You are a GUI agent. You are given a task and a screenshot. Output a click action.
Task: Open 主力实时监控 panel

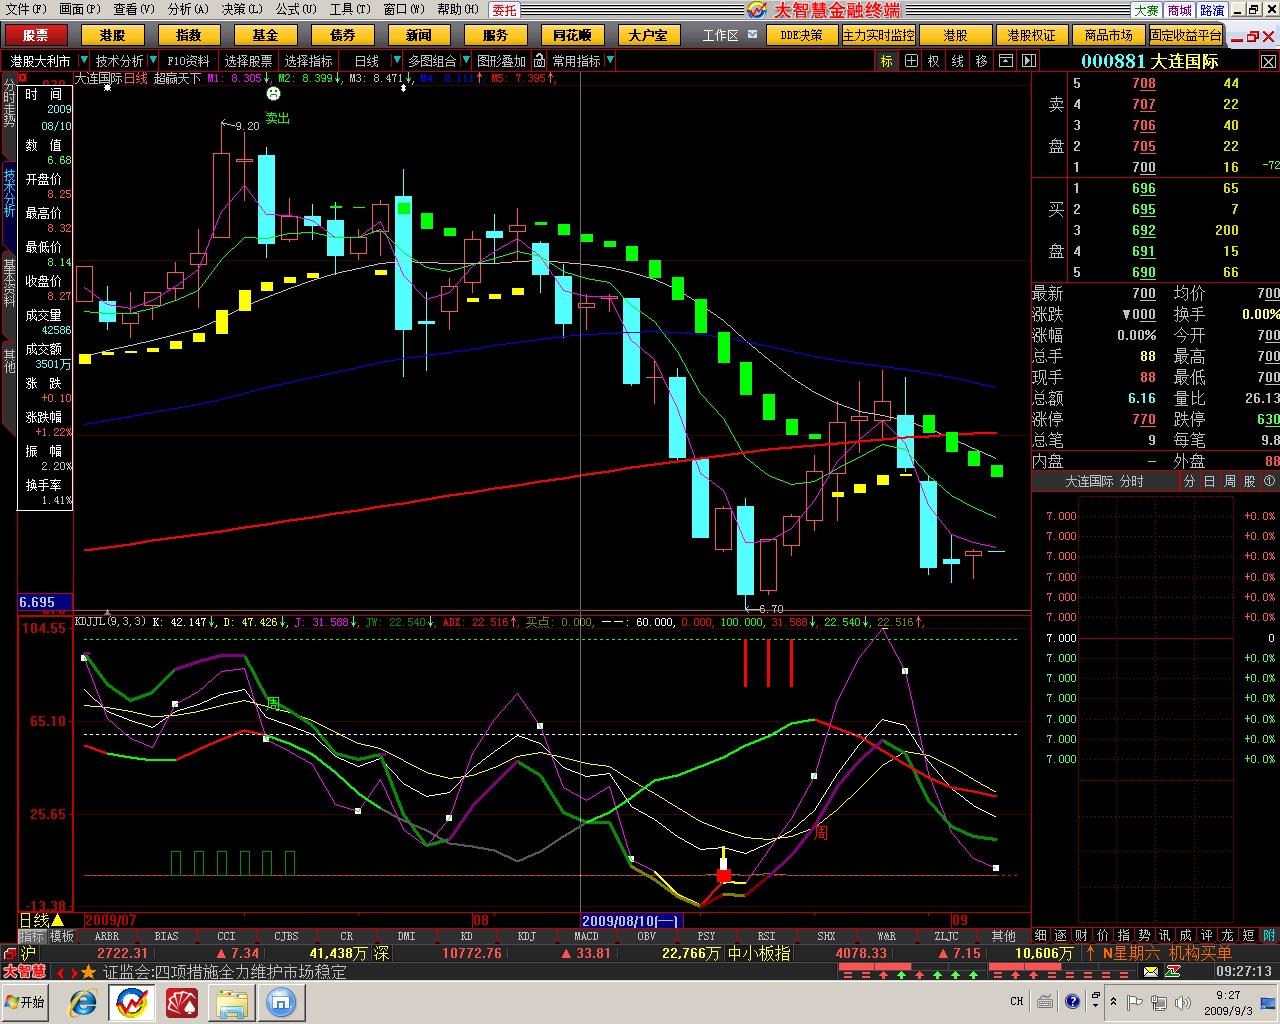878,35
